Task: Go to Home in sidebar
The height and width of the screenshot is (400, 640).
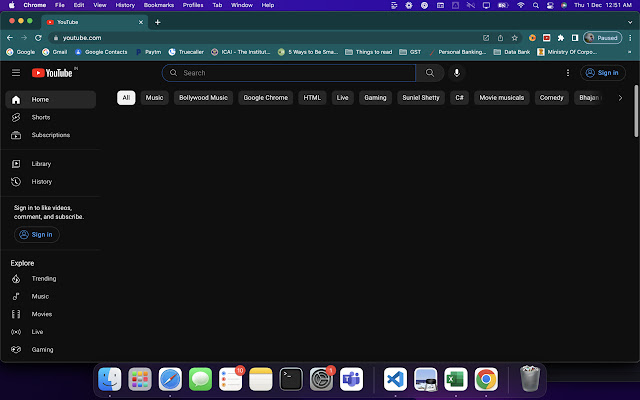Action: 51,100
